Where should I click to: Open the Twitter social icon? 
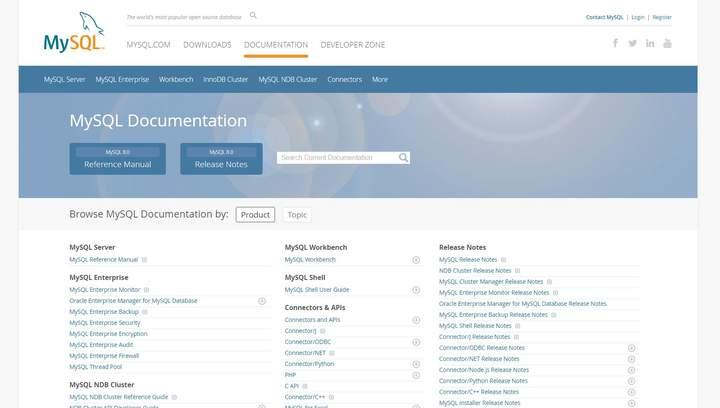pos(632,43)
